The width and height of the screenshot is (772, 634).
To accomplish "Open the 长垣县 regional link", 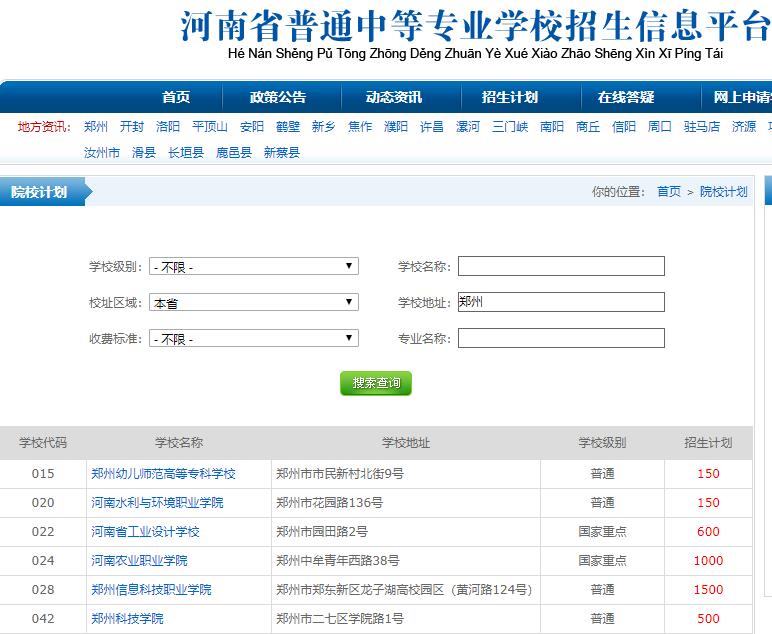I will click(x=186, y=153).
